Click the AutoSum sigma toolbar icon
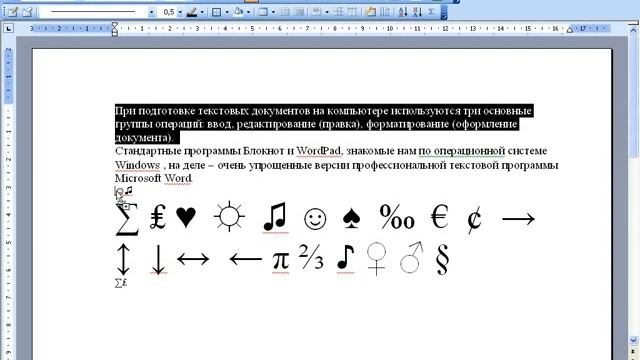640x360 pixels. [431, 12]
